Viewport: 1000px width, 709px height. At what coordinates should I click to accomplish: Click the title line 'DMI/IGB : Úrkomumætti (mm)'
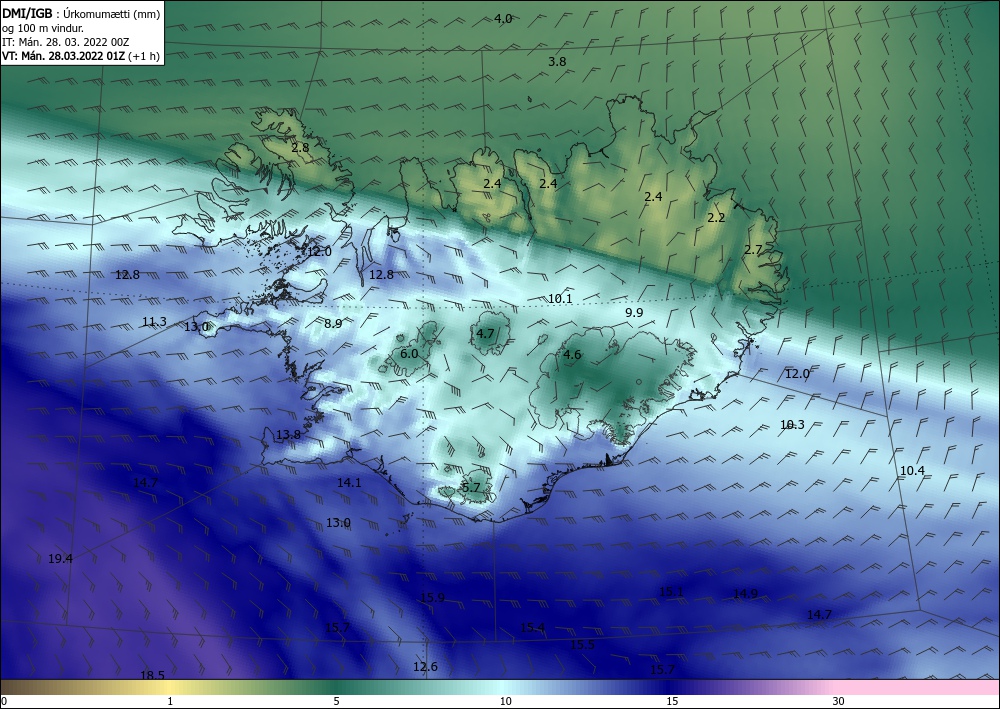coord(81,13)
